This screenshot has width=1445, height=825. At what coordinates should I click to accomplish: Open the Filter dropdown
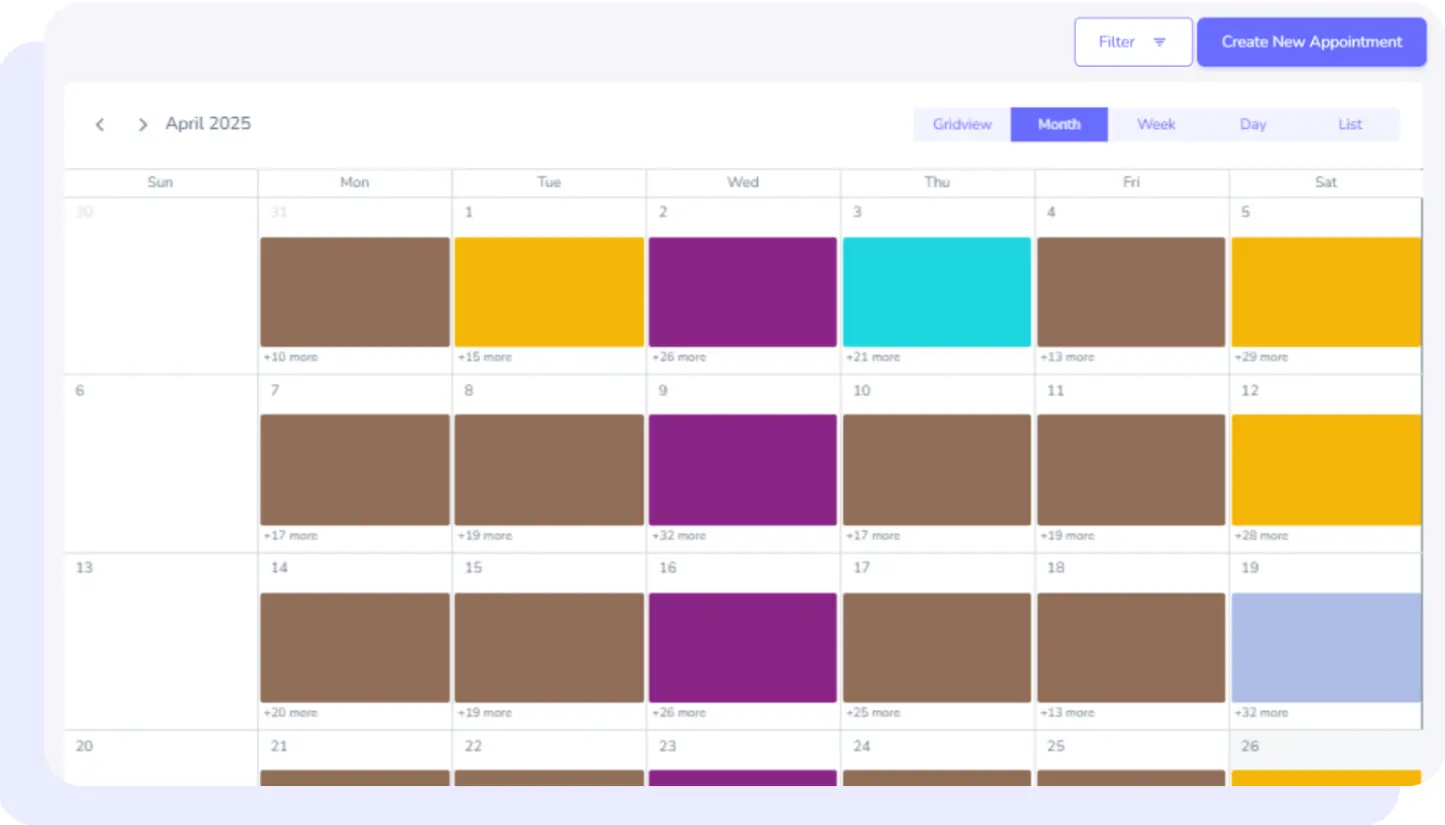point(1132,42)
